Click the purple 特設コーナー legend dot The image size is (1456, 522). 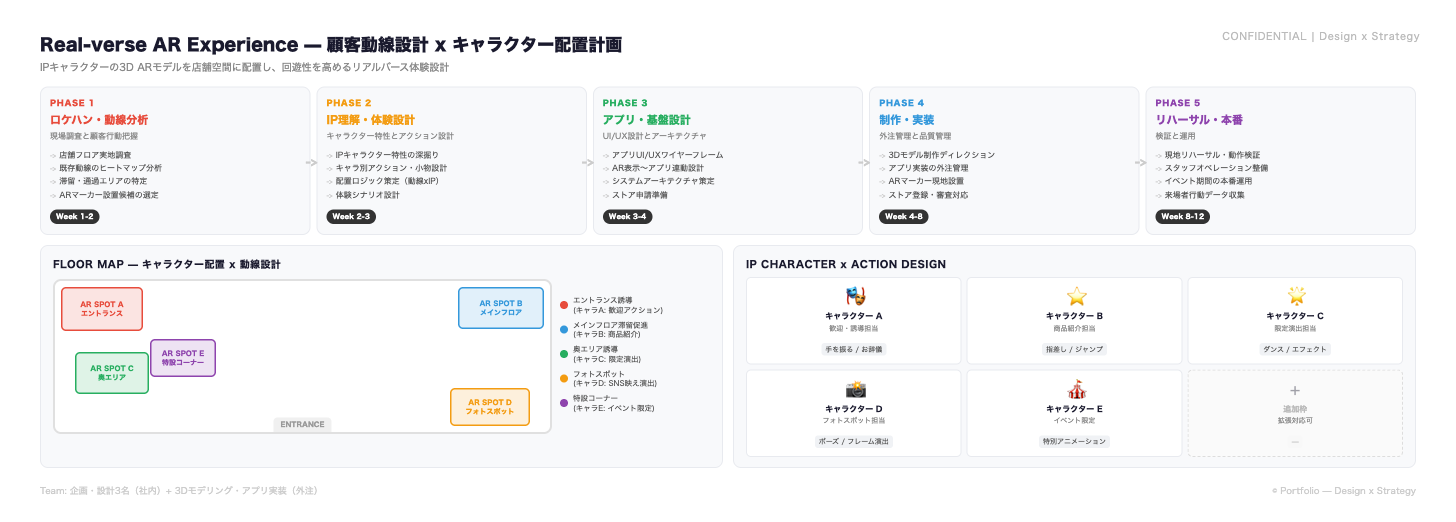point(564,403)
